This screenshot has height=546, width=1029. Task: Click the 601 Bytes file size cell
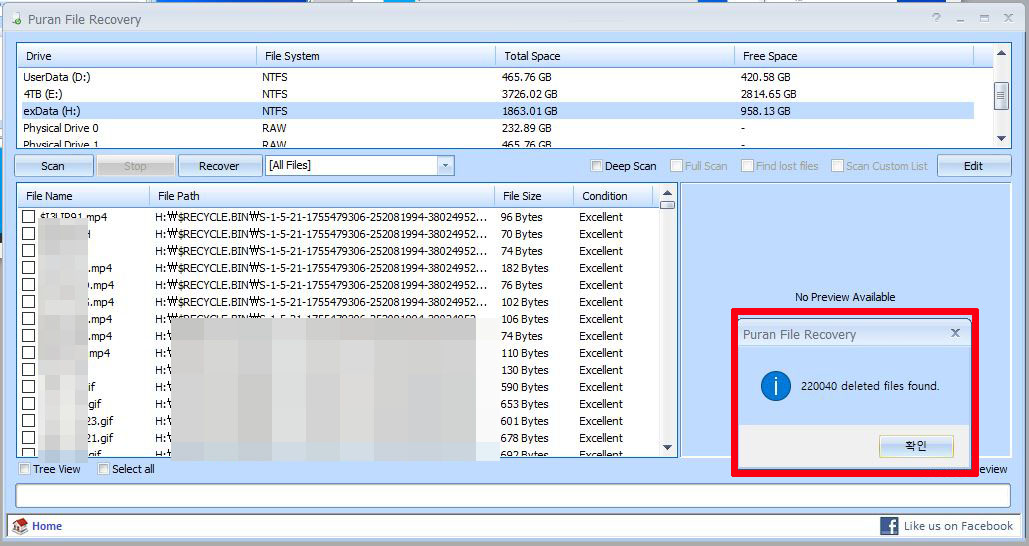coord(524,421)
